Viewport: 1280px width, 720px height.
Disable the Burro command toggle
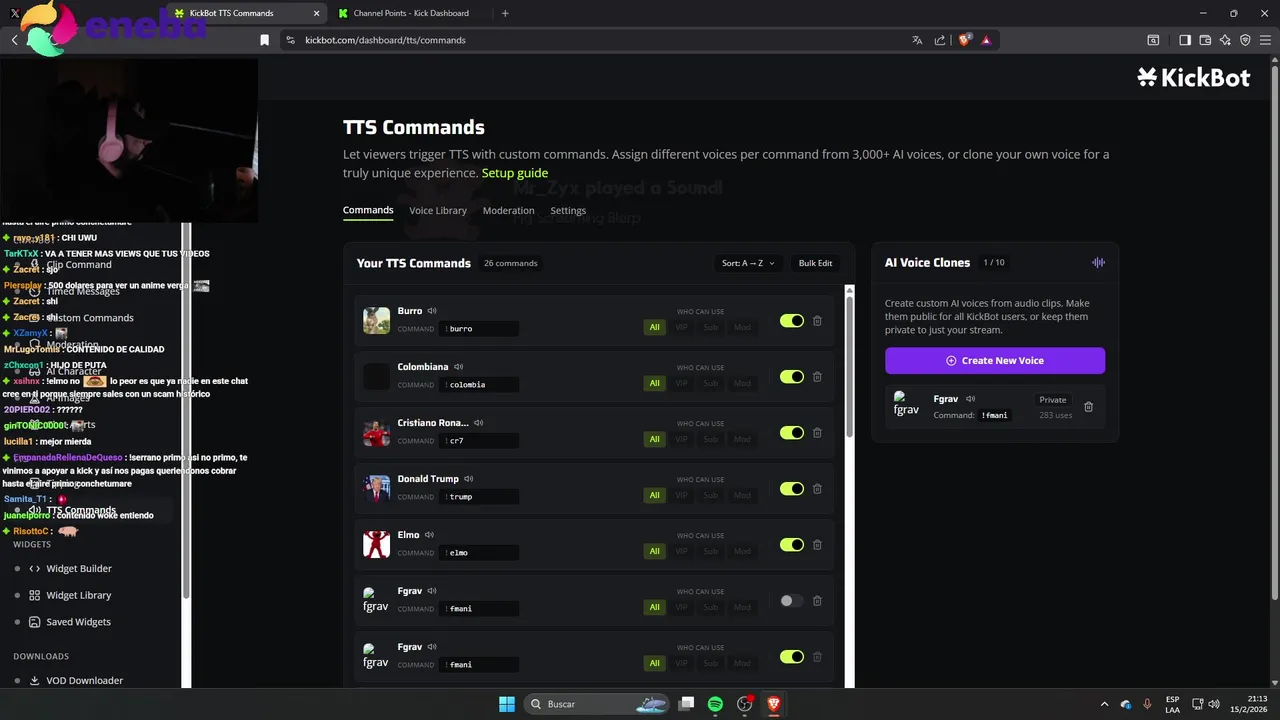pyautogui.click(x=792, y=321)
